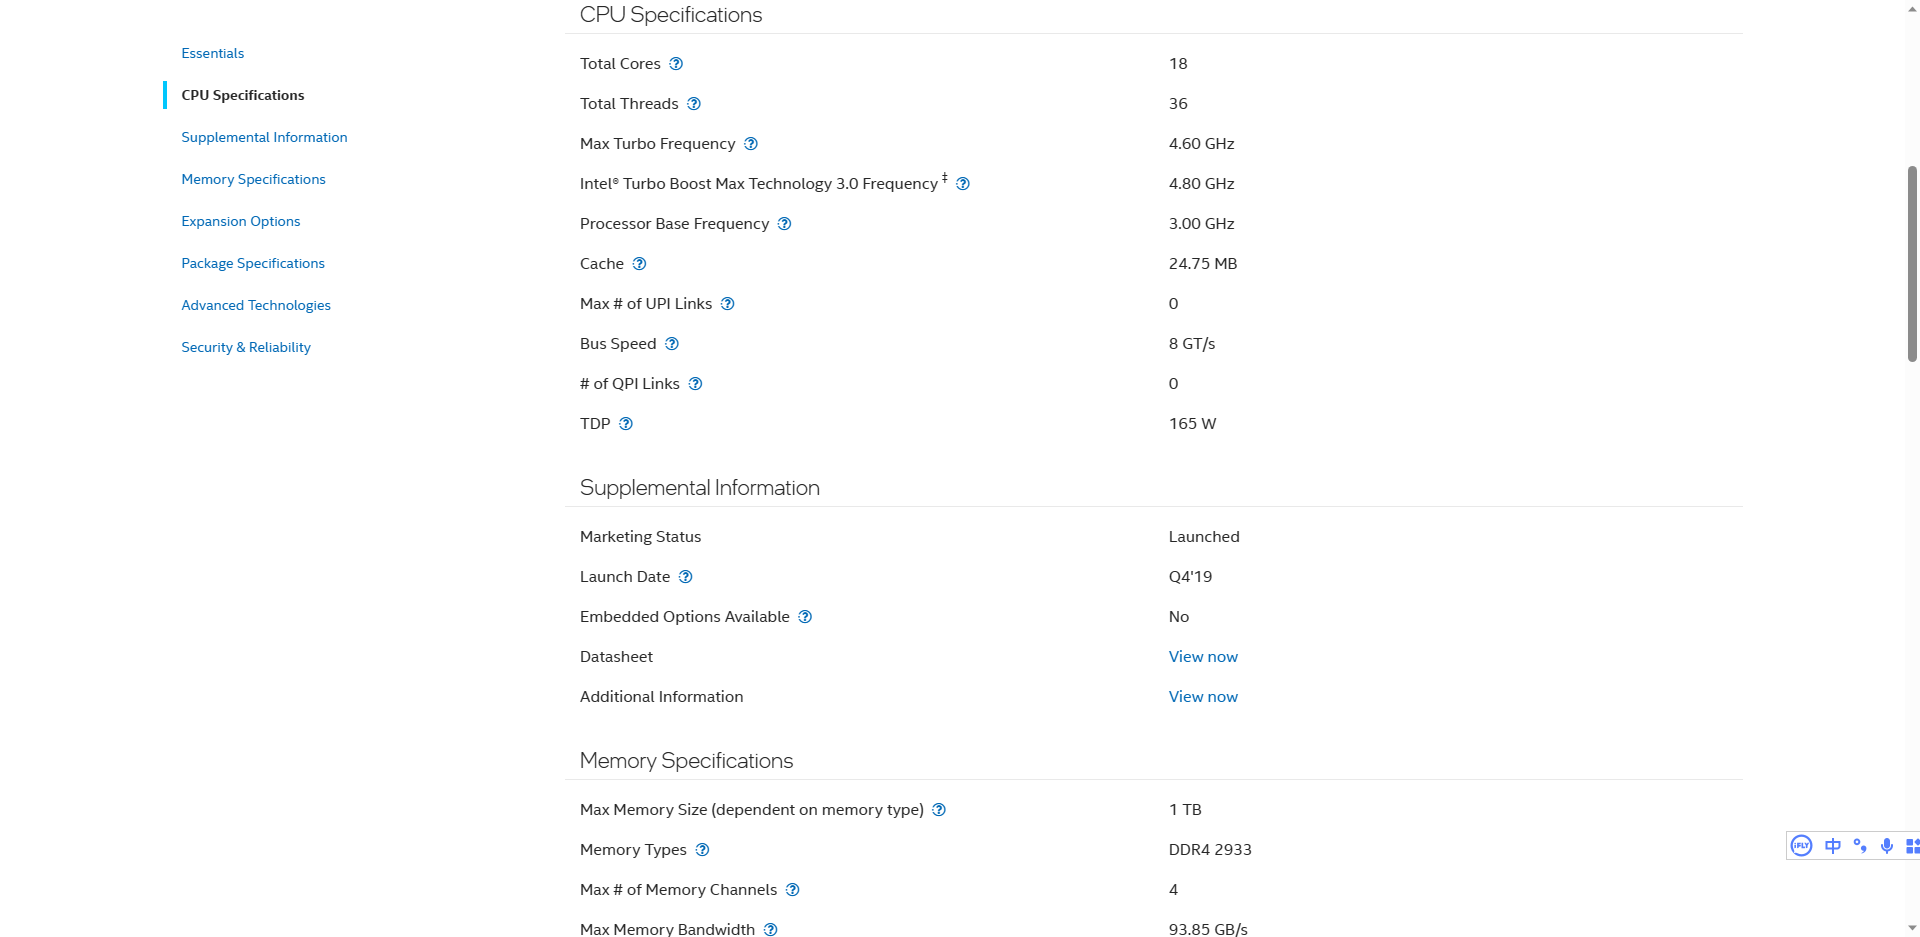Click the Advanced Technologies sidebar link
Screen dimensions: 1920x937
coord(255,305)
